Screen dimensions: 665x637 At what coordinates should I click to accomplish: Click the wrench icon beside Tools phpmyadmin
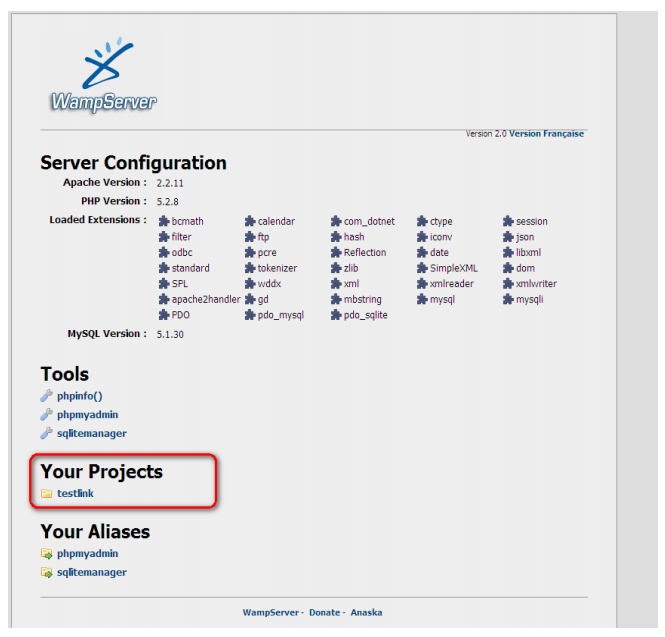[46, 414]
